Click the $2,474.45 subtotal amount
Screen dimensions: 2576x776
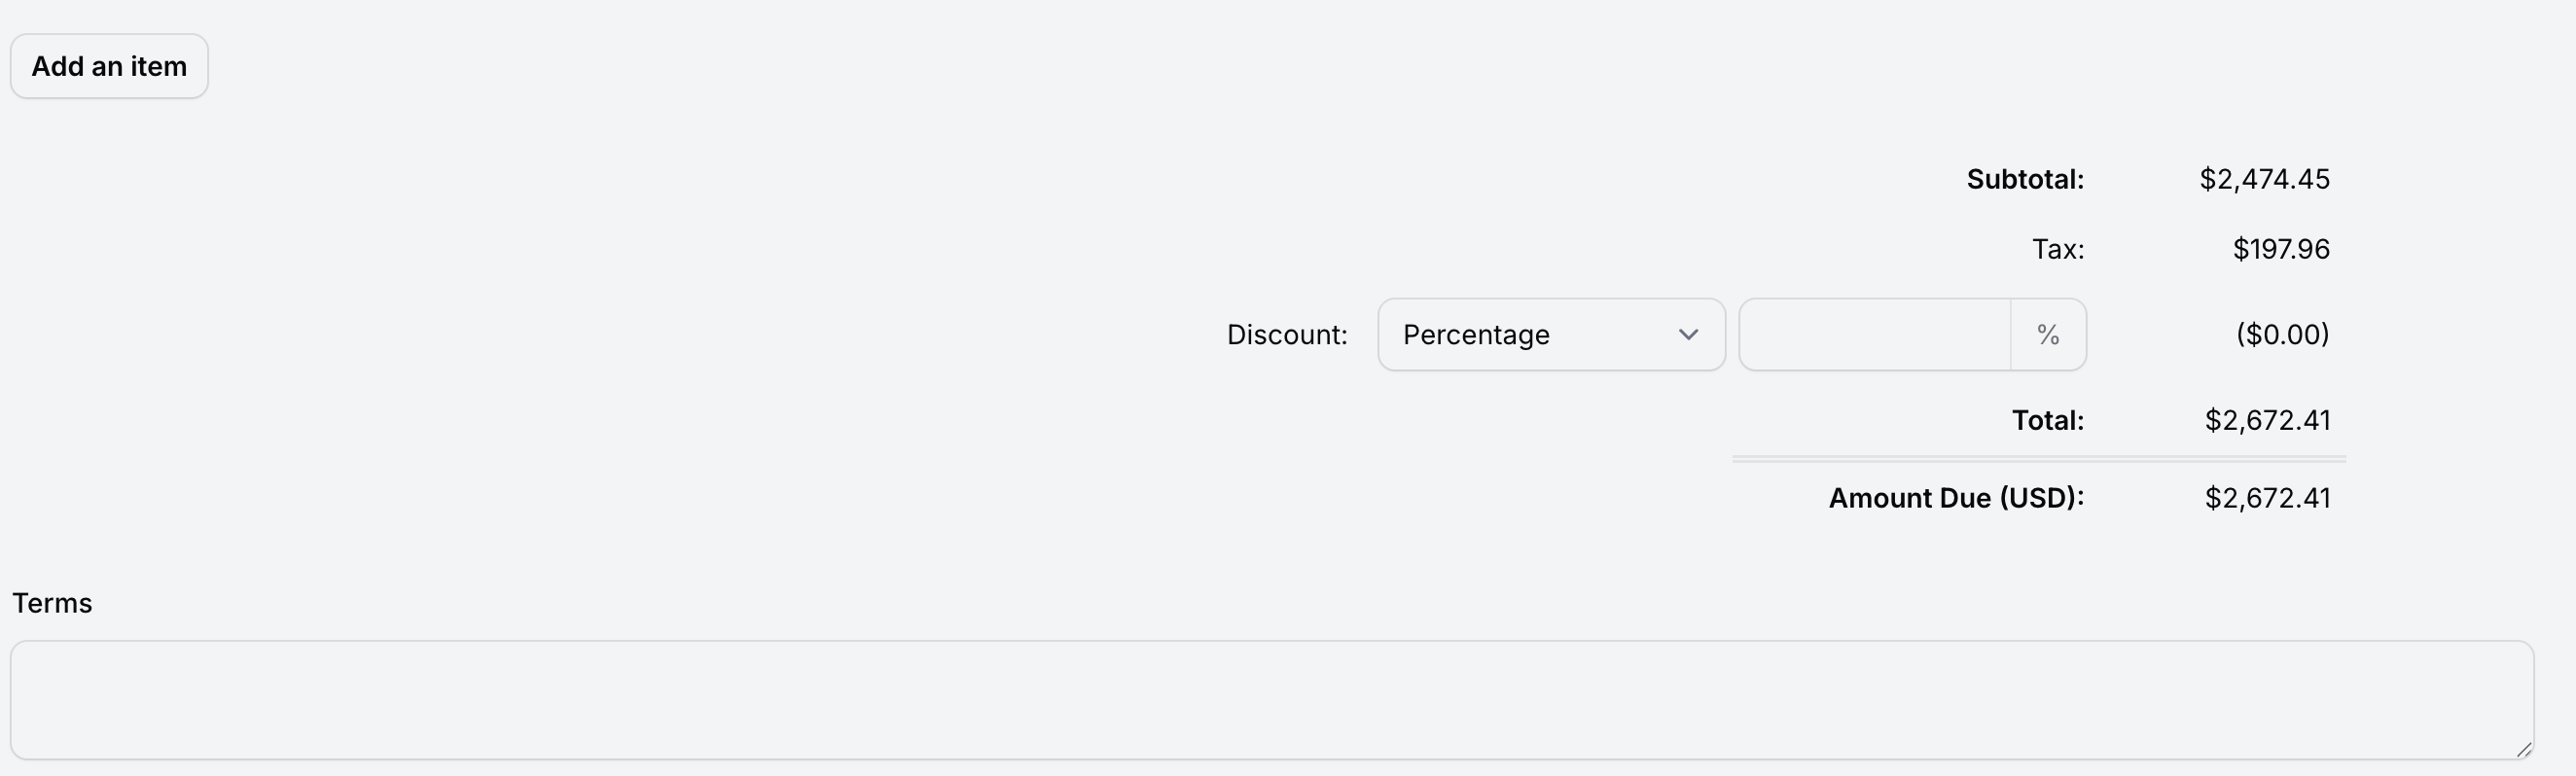tap(2264, 179)
